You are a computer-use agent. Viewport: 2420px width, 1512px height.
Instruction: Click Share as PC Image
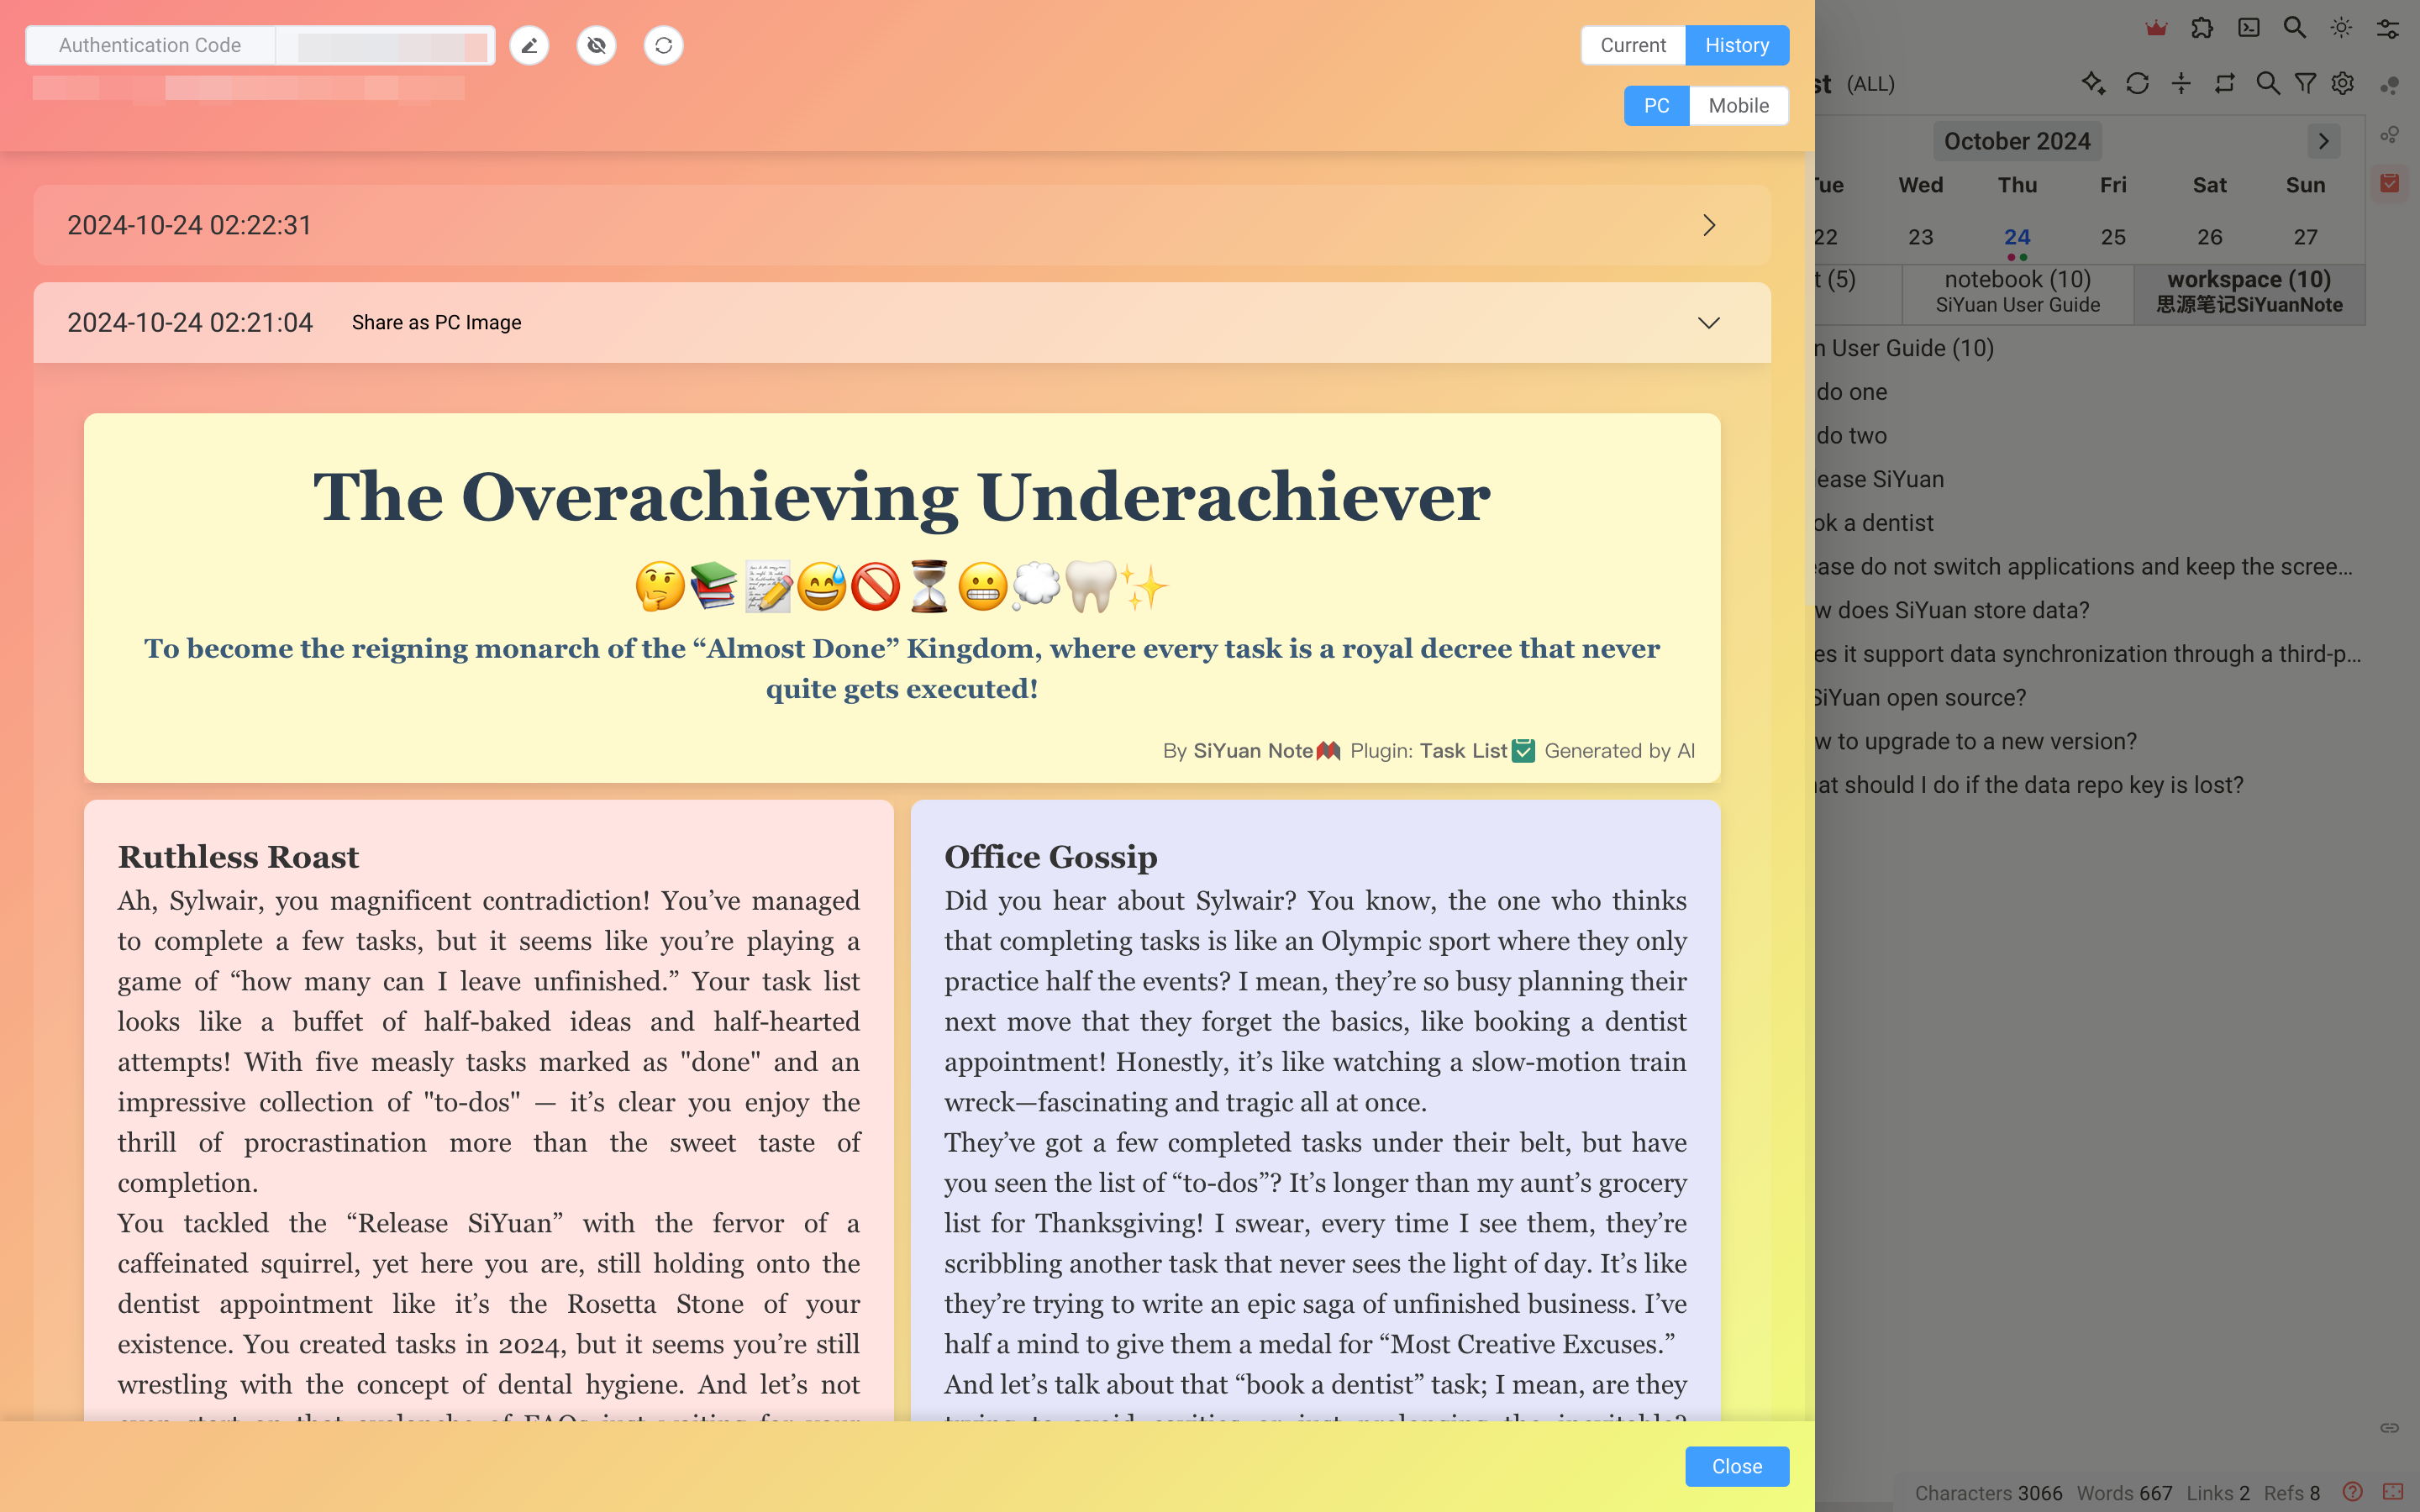(x=436, y=323)
